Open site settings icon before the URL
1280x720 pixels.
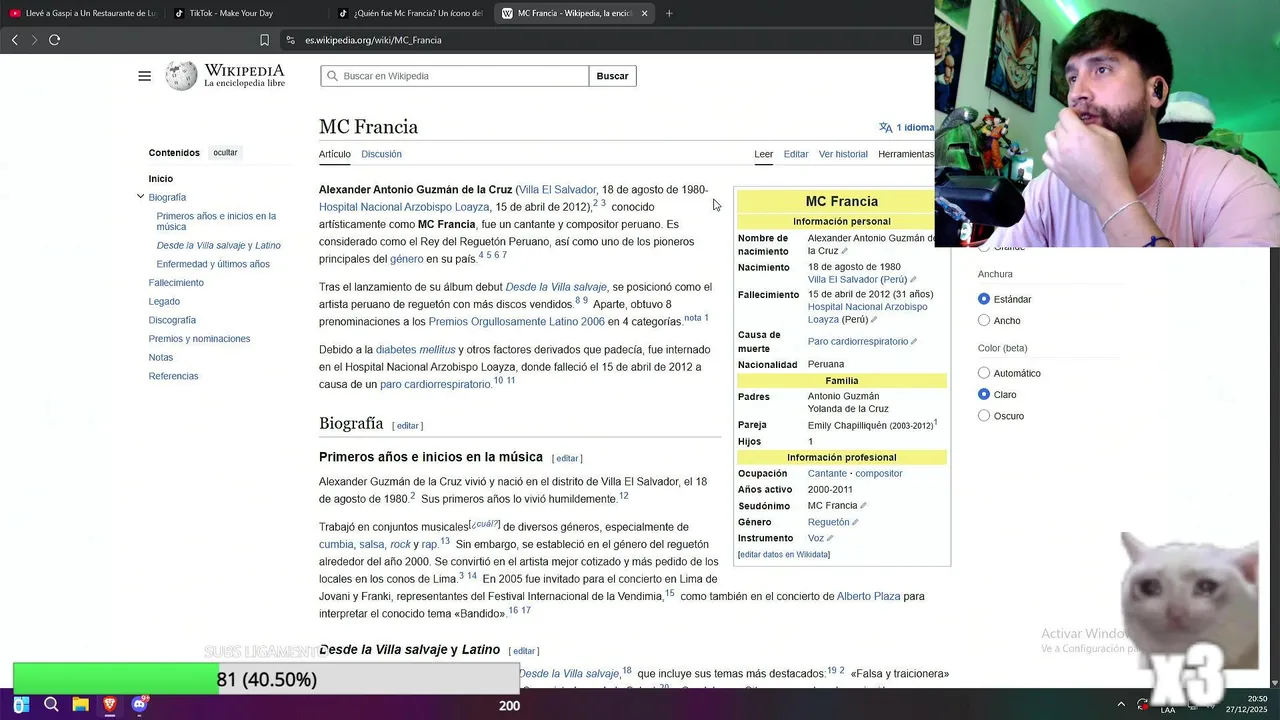tap(290, 40)
